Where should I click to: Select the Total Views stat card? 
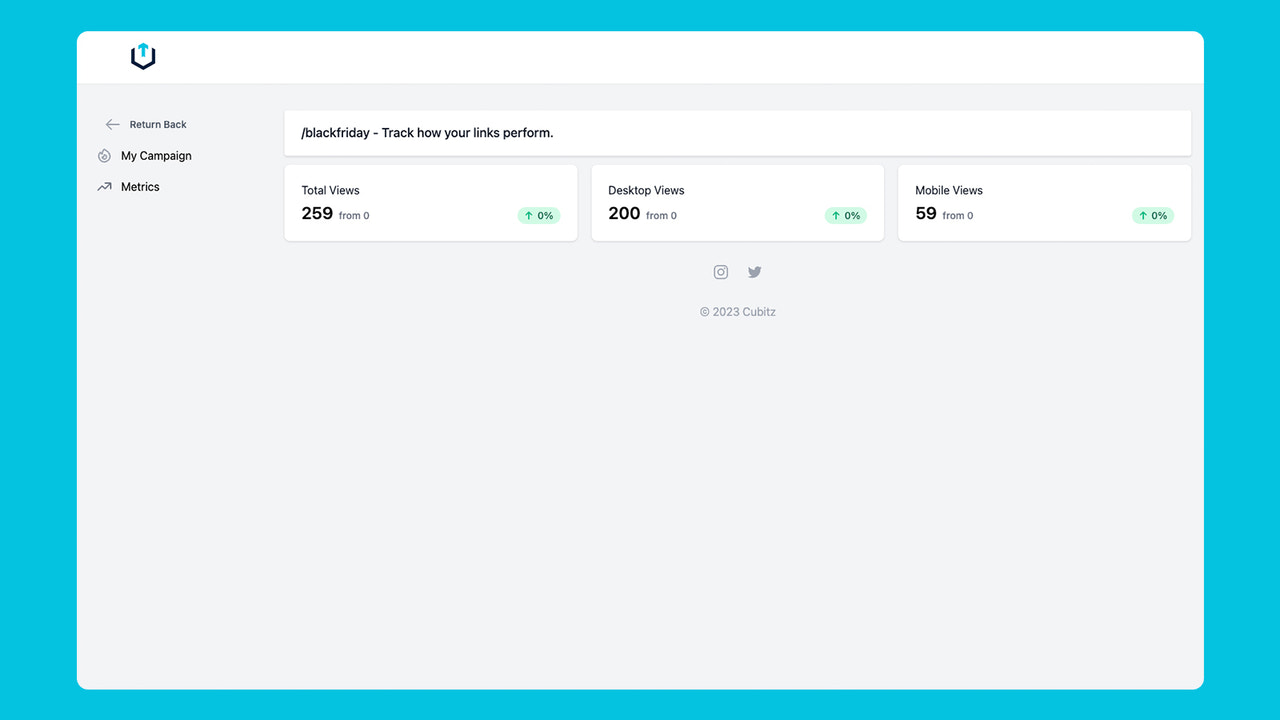pyautogui.click(x=430, y=202)
